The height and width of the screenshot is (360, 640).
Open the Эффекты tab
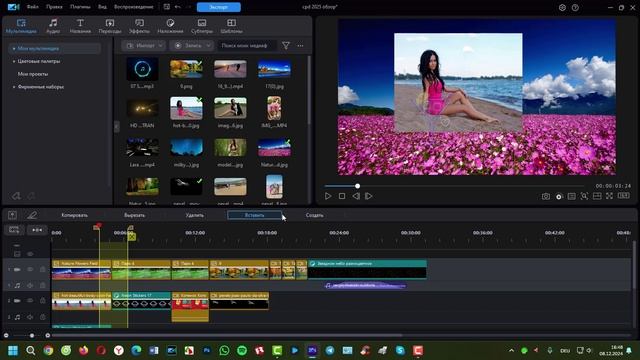pos(139,26)
